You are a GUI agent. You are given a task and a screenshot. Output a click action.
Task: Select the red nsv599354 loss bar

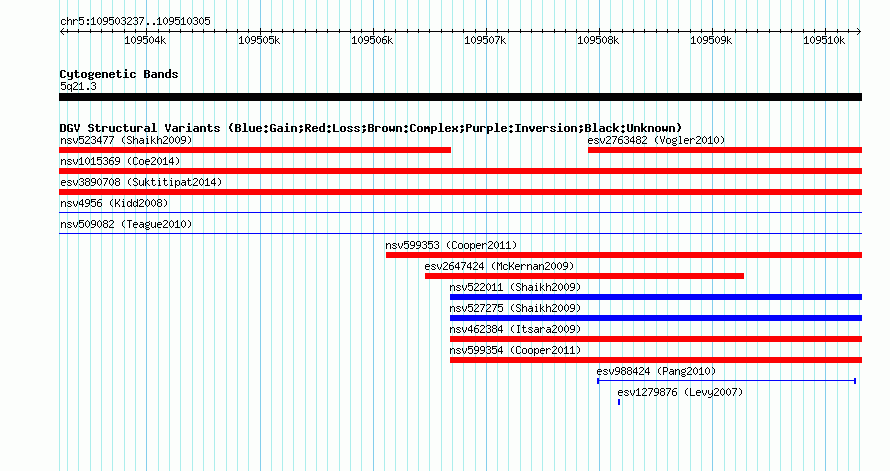pyautogui.click(x=656, y=360)
